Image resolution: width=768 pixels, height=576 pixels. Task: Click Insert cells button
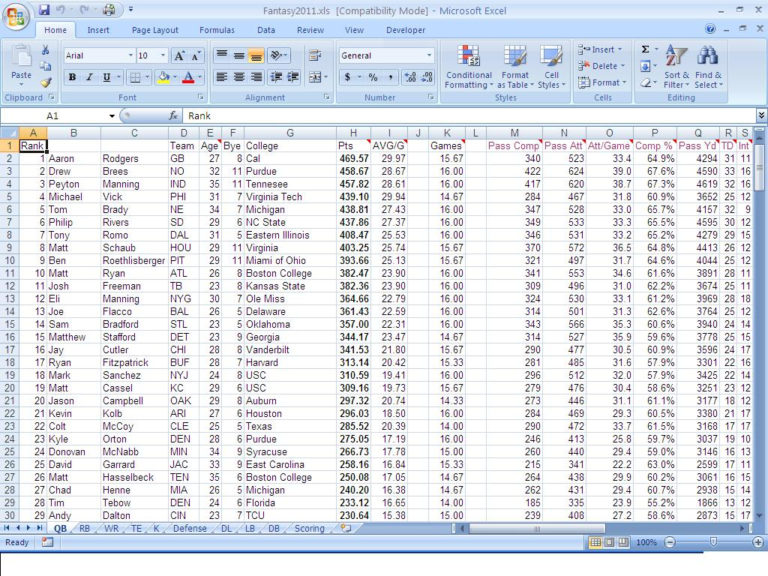pyautogui.click(x=600, y=49)
